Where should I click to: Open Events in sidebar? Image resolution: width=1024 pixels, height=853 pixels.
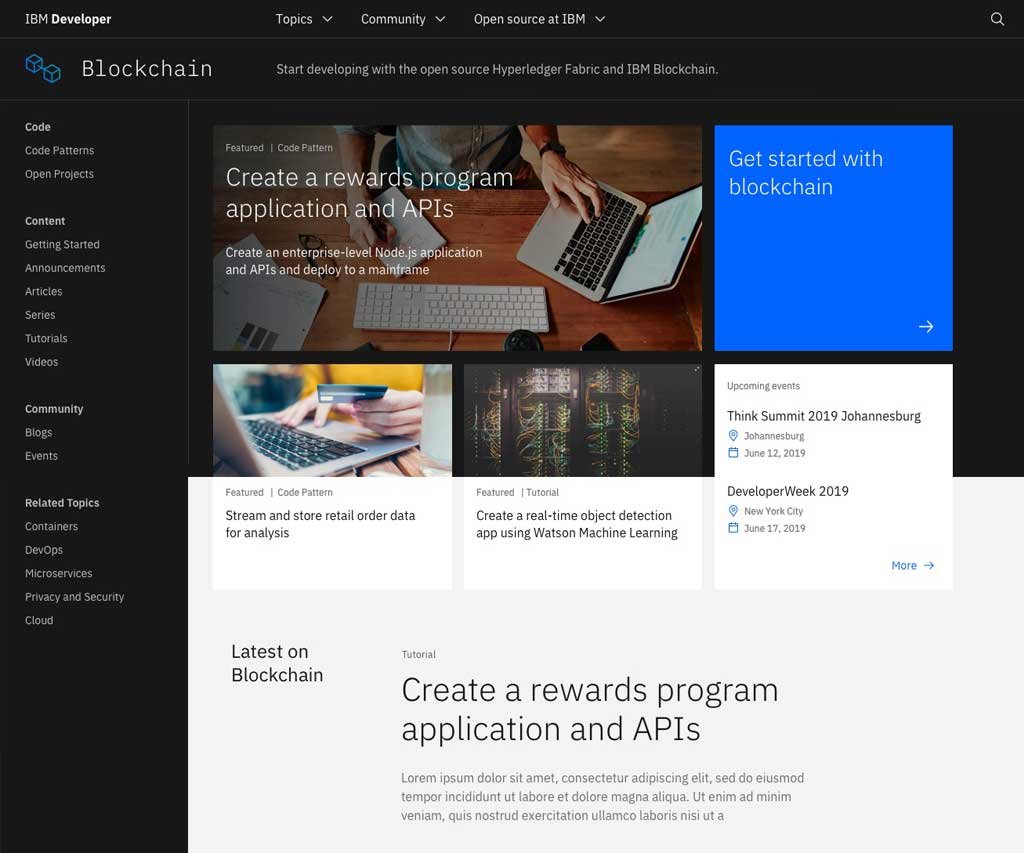coord(41,456)
